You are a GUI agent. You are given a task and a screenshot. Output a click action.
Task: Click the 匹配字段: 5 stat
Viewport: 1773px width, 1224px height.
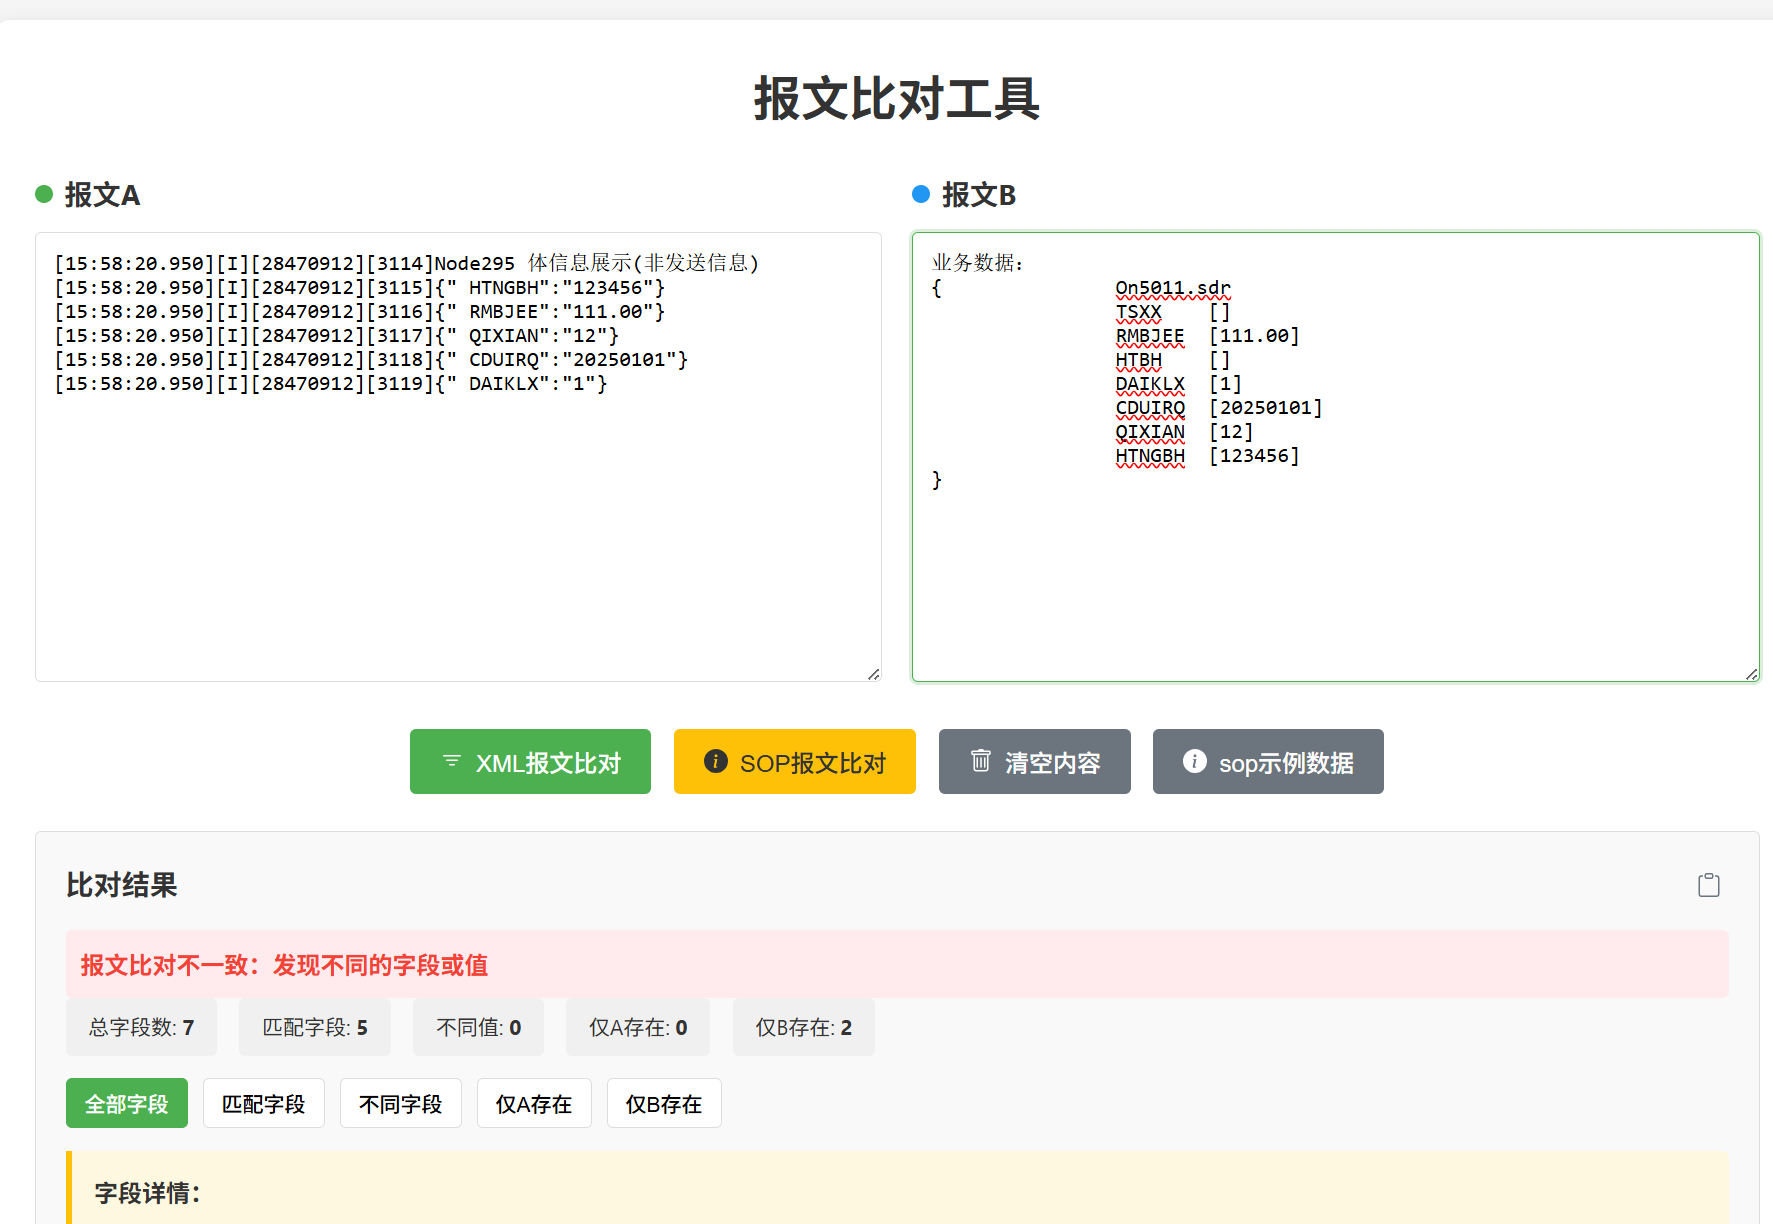(315, 1027)
